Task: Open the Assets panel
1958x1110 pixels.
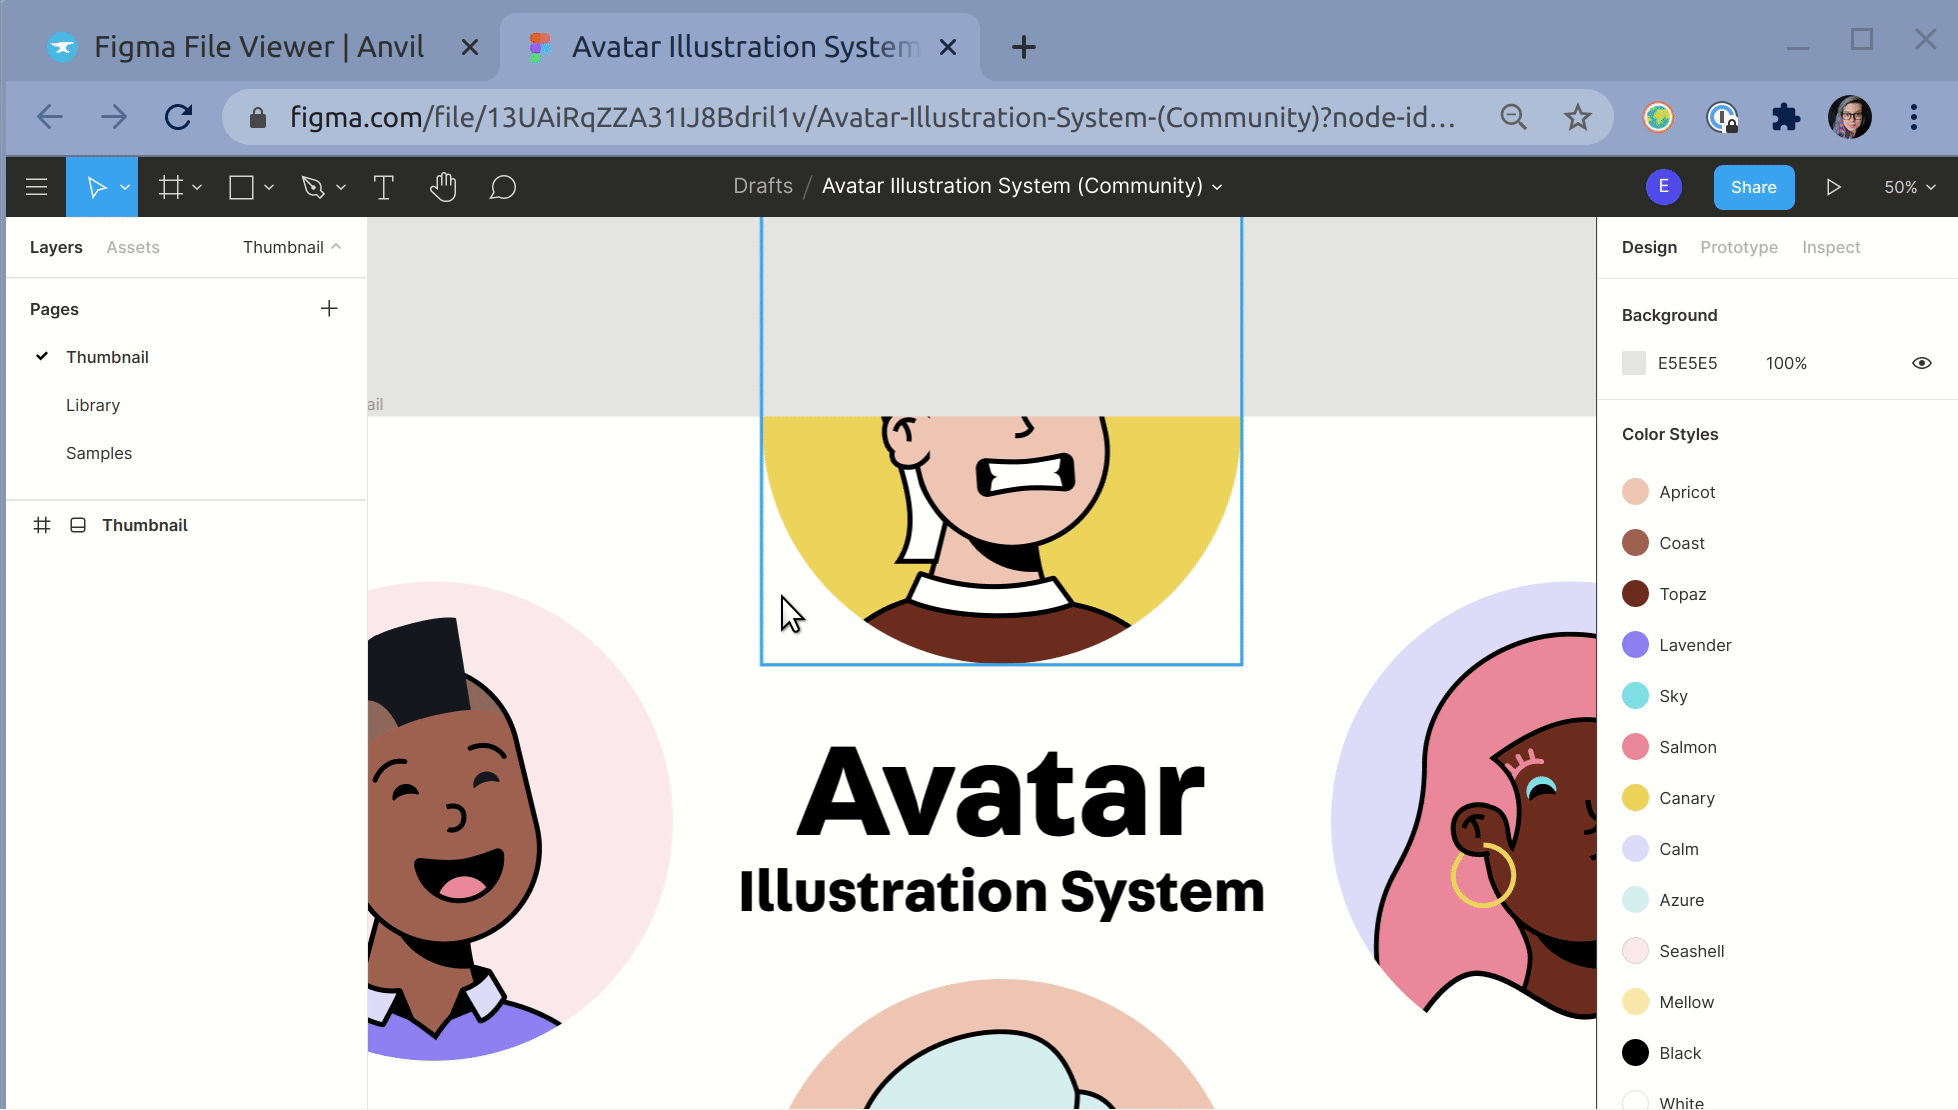Action: [x=133, y=246]
